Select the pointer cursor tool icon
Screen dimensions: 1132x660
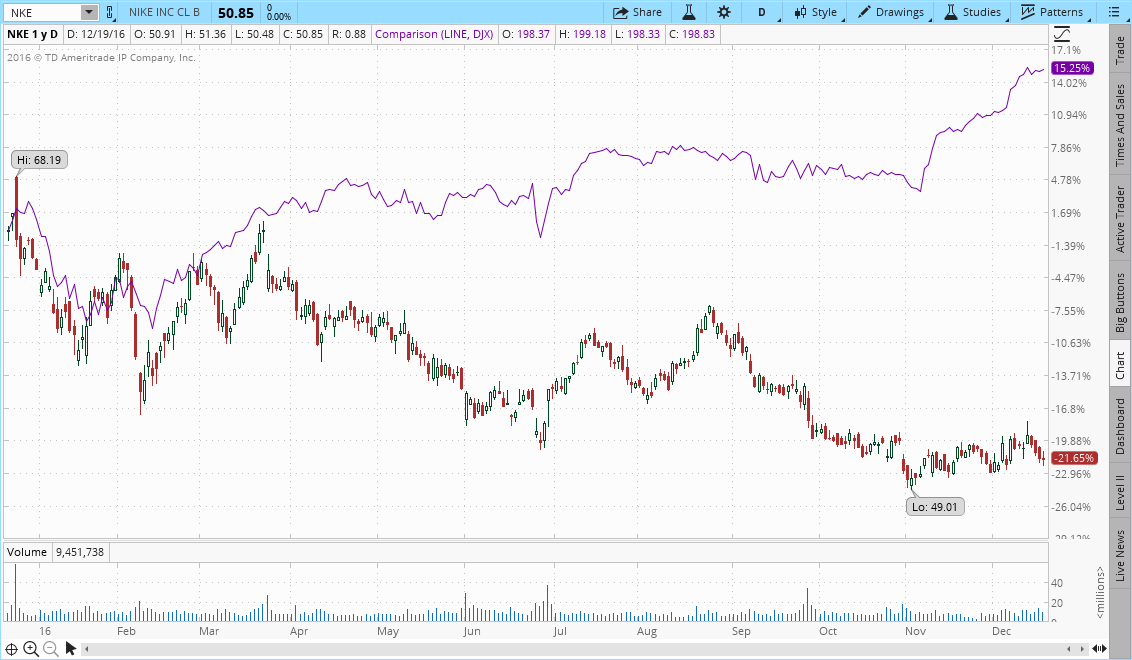[70, 648]
